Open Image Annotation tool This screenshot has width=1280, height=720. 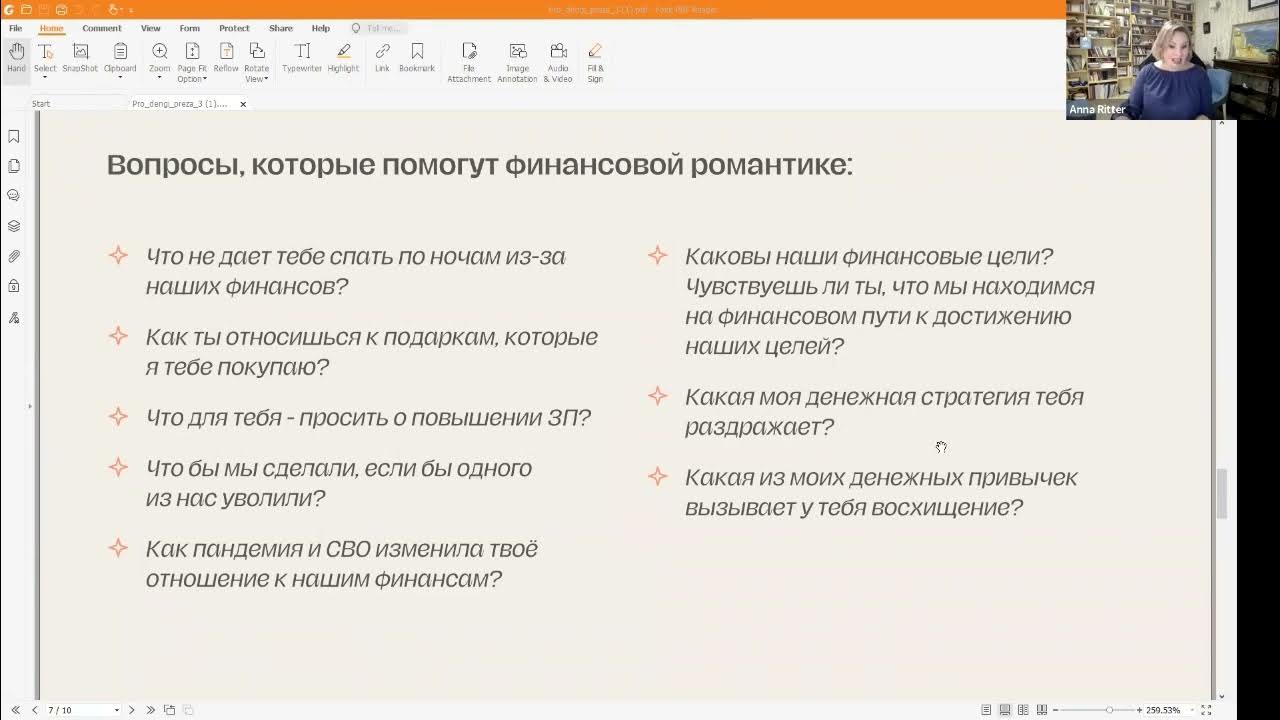coord(517,62)
